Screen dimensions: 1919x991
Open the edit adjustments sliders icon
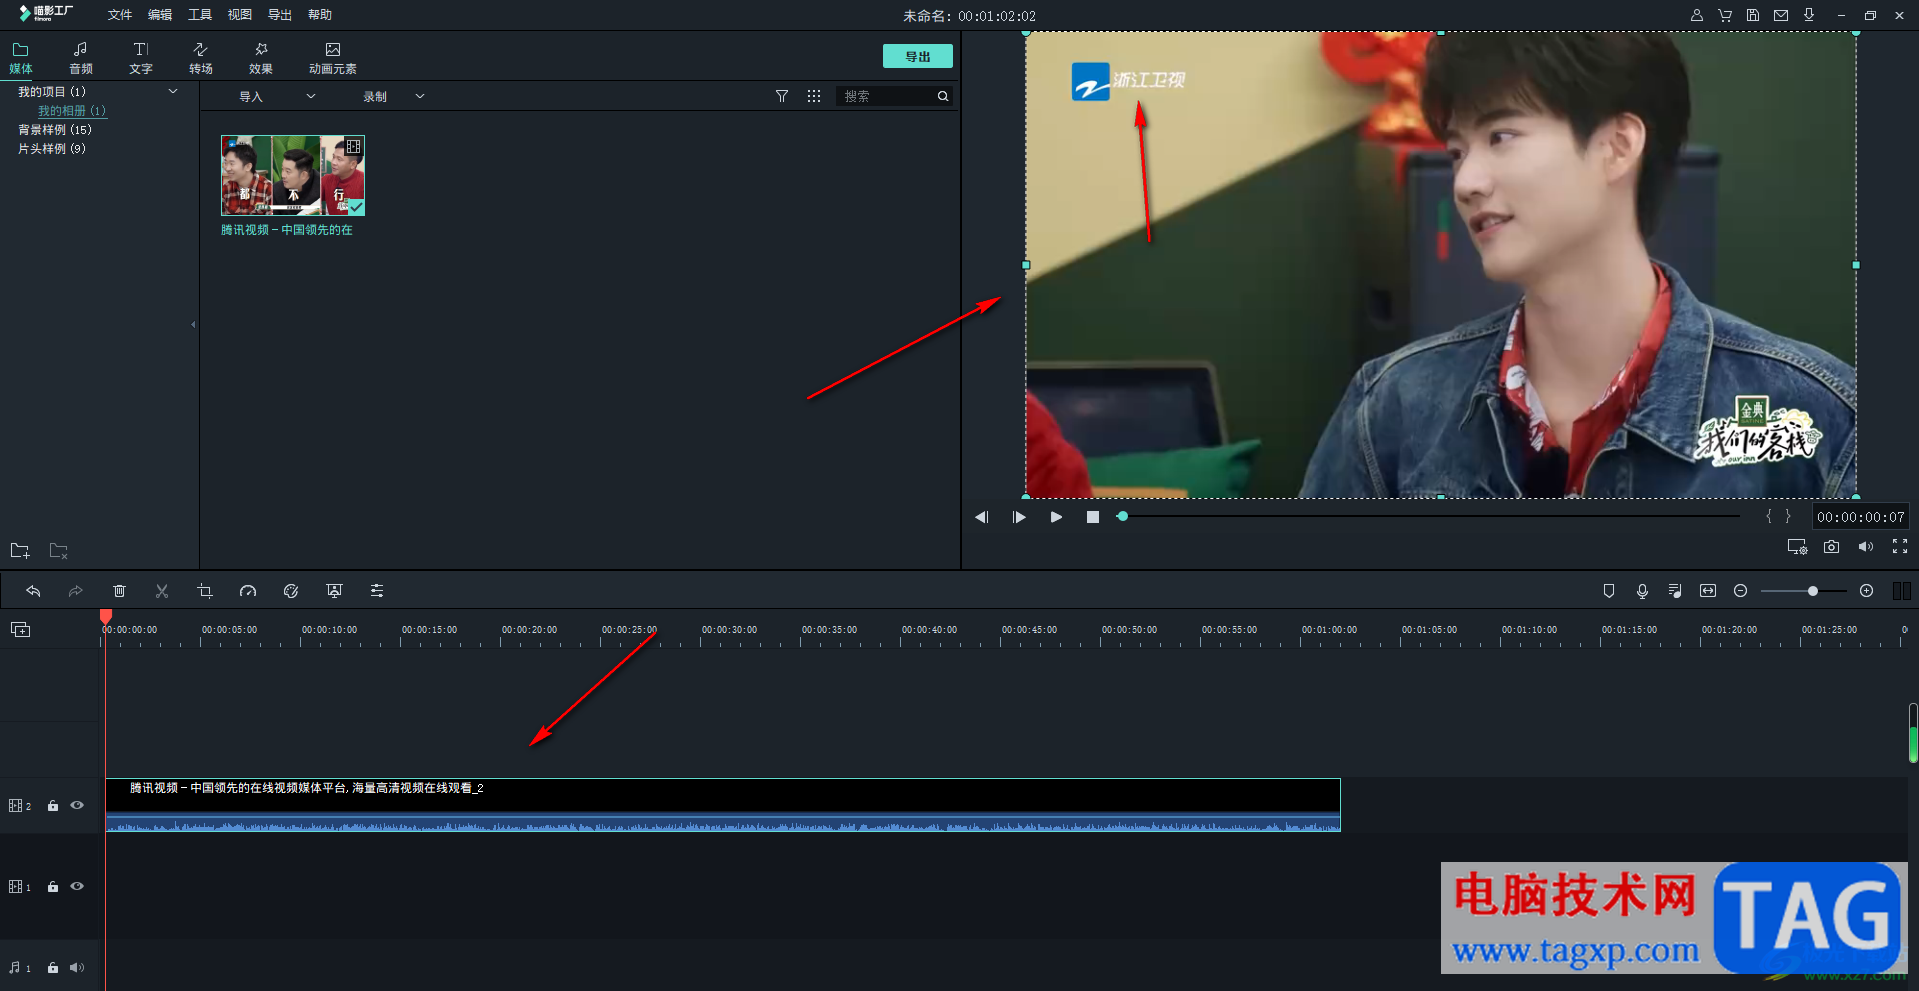click(x=377, y=591)
